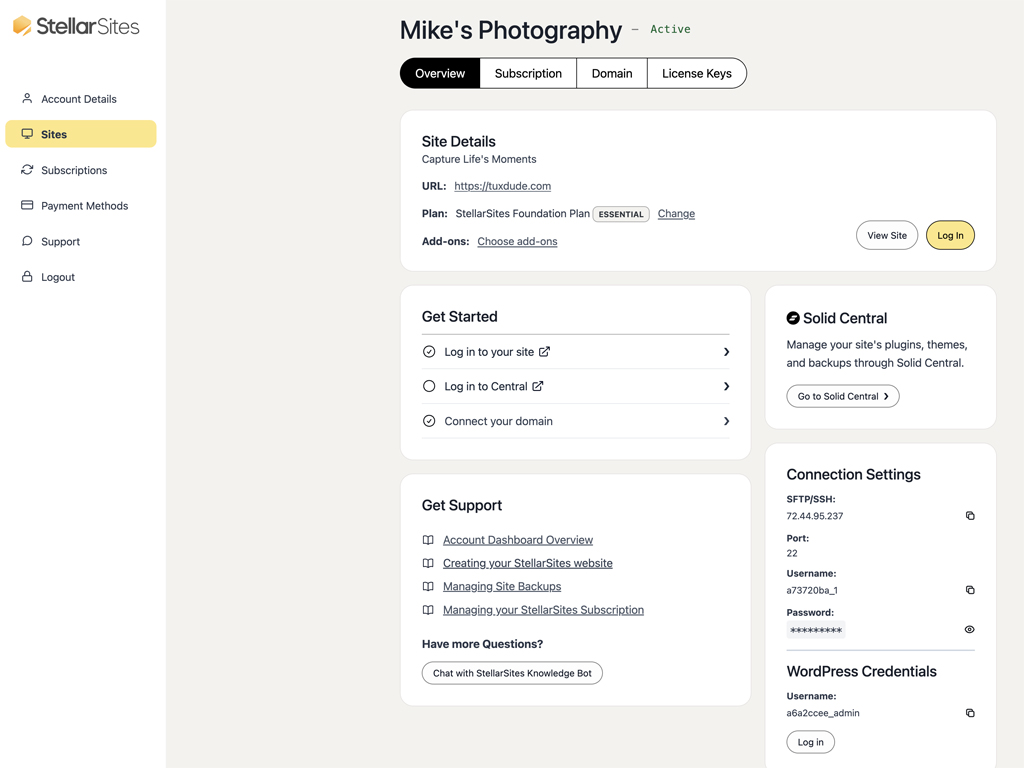
Task: Click the Solid Central logo icon
Action: click(793, 318)
